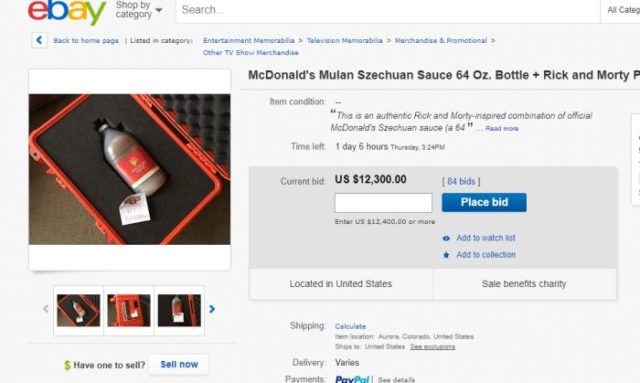
Task: Open the 84 bids link
Action: [x=461, y=181]
